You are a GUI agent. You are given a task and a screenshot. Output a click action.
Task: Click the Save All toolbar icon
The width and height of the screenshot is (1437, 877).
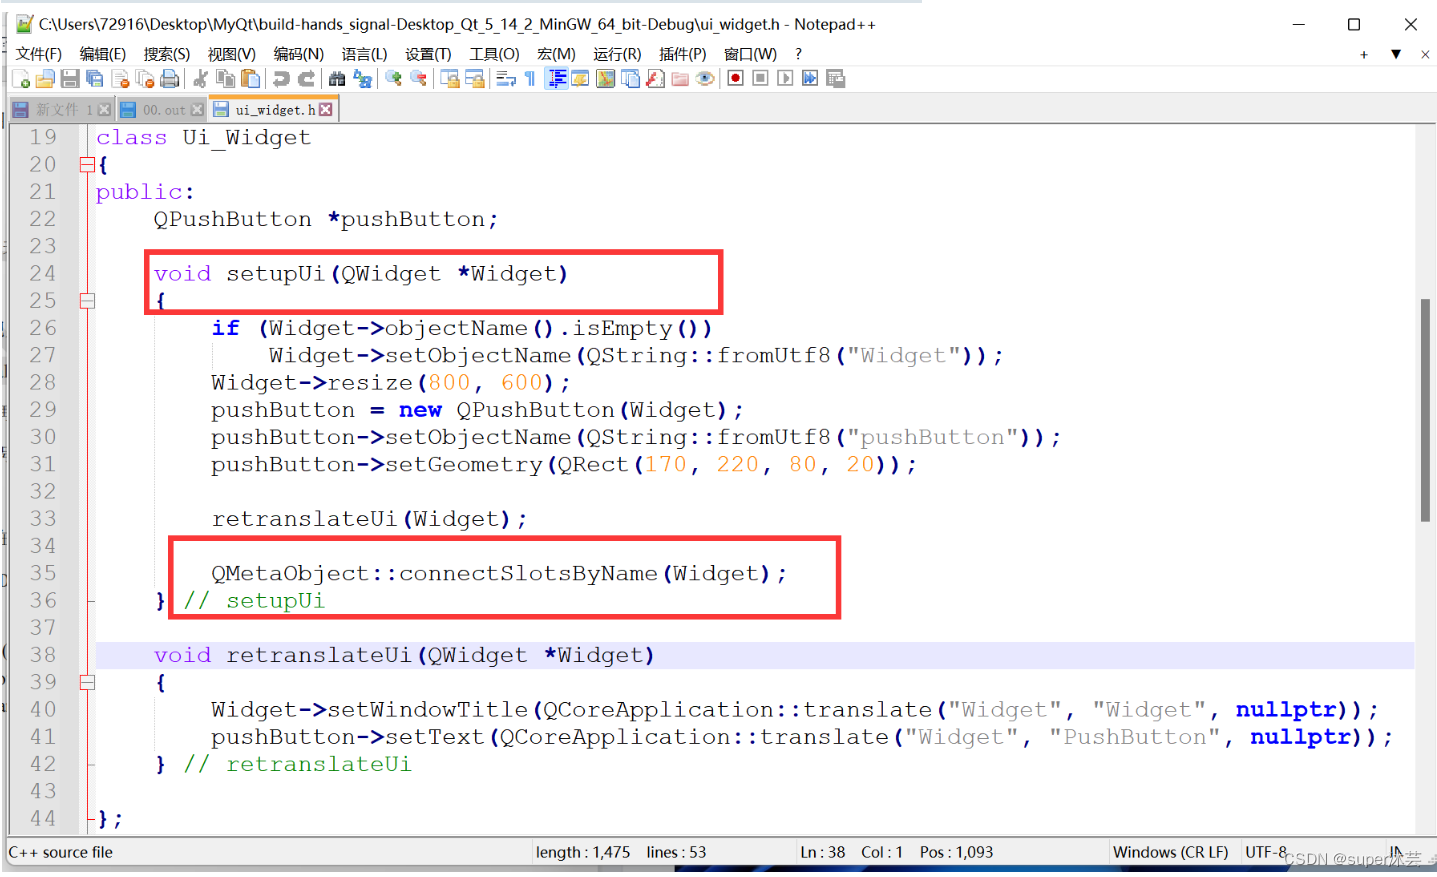(95, 79)
